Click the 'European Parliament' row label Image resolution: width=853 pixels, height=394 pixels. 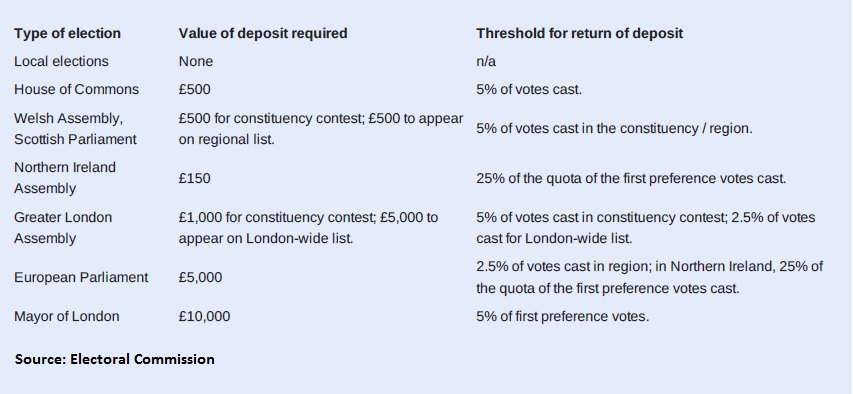(x=81, y=278)
